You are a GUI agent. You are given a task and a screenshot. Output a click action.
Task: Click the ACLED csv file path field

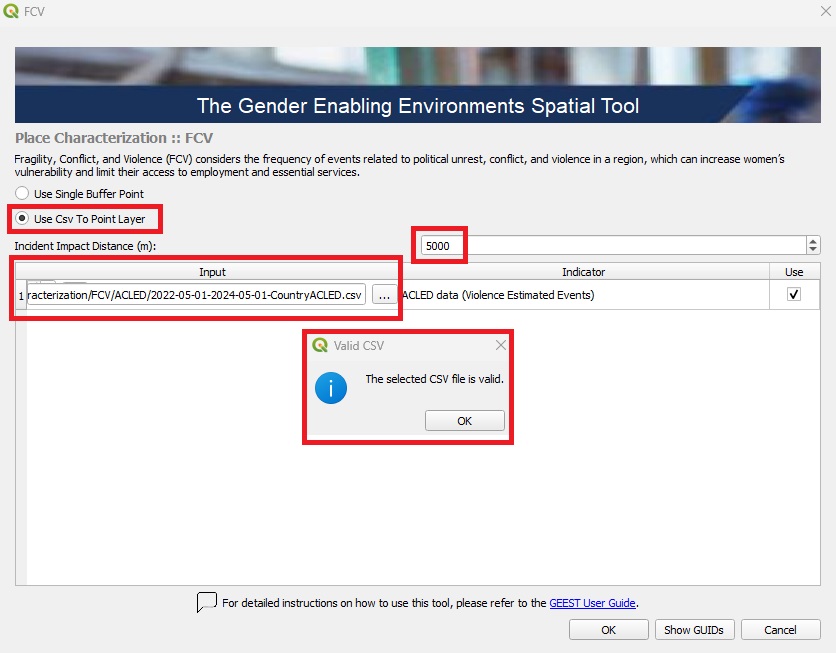coord(196,295)
